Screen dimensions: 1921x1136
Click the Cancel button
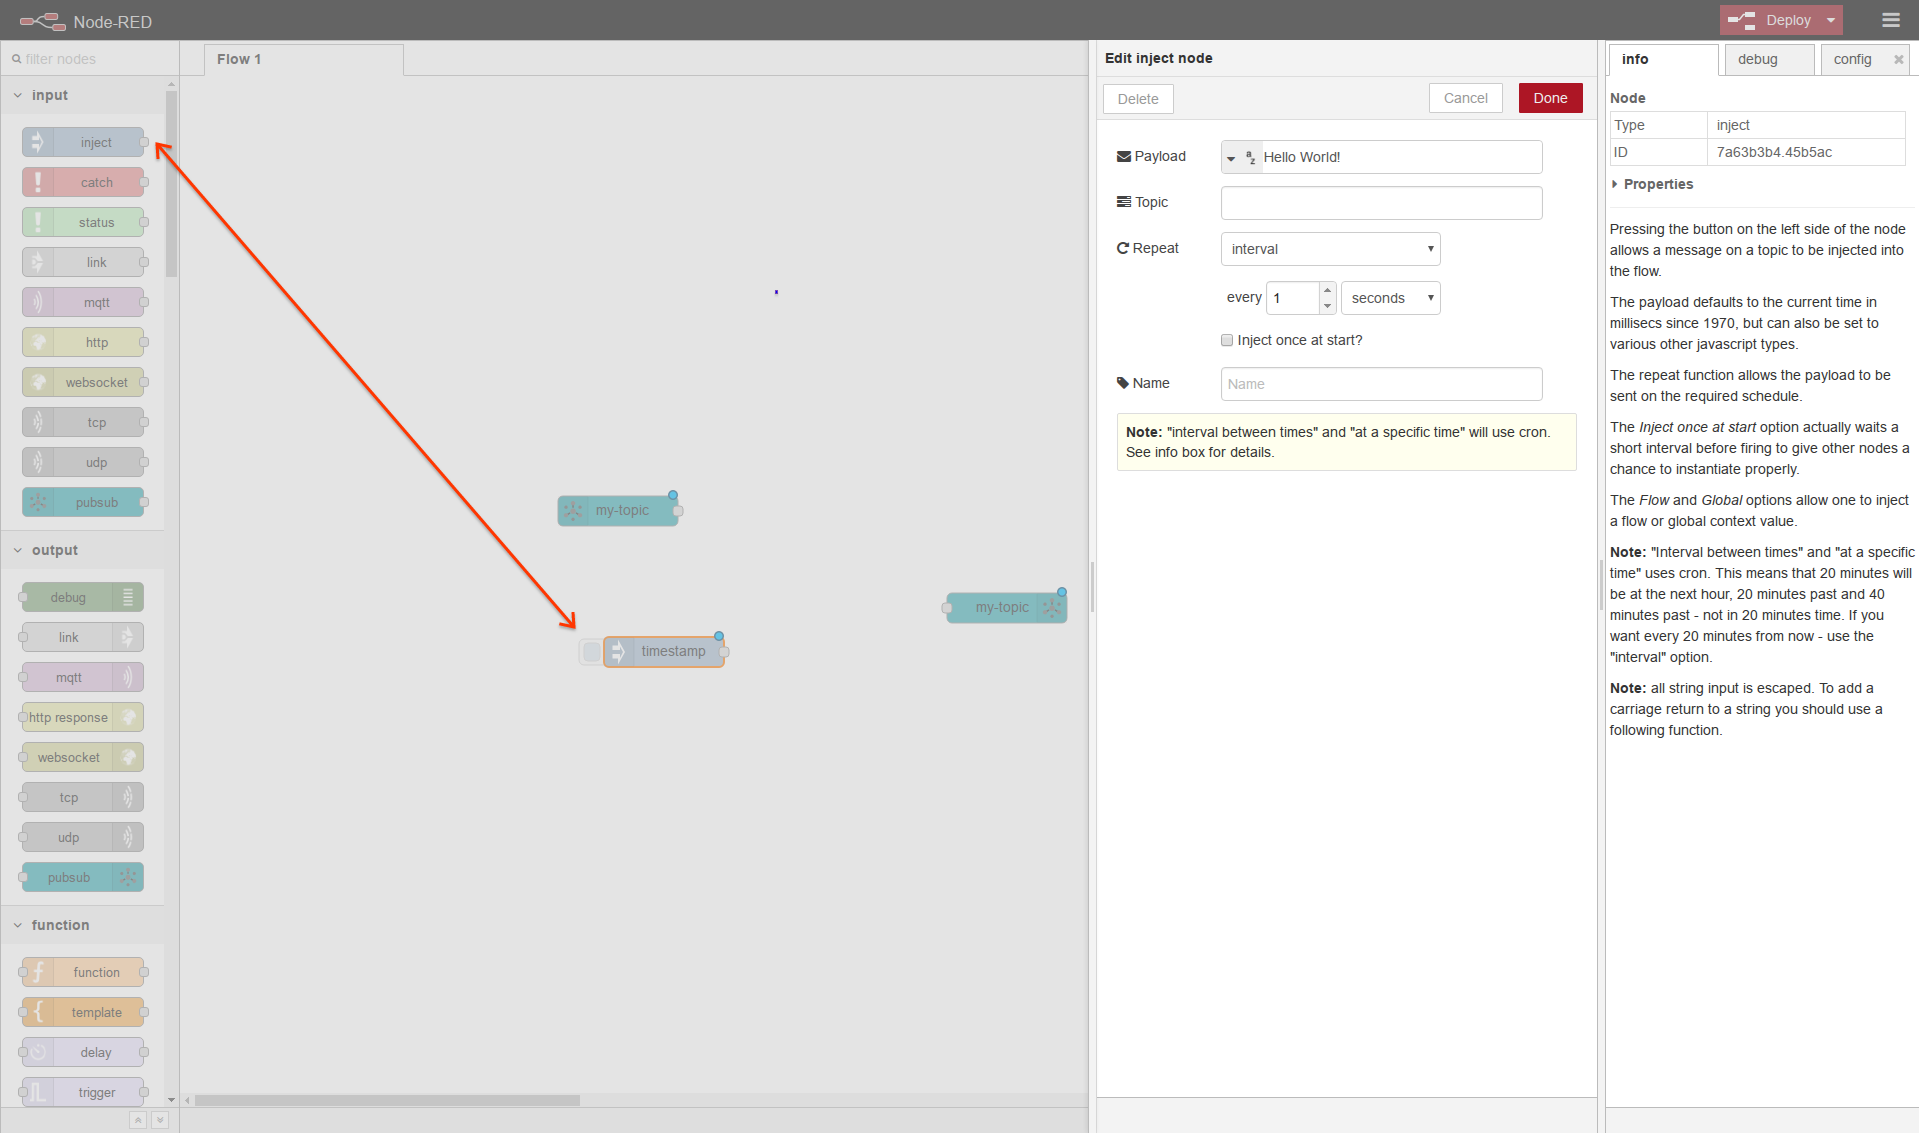click(x=1465, y=99)
